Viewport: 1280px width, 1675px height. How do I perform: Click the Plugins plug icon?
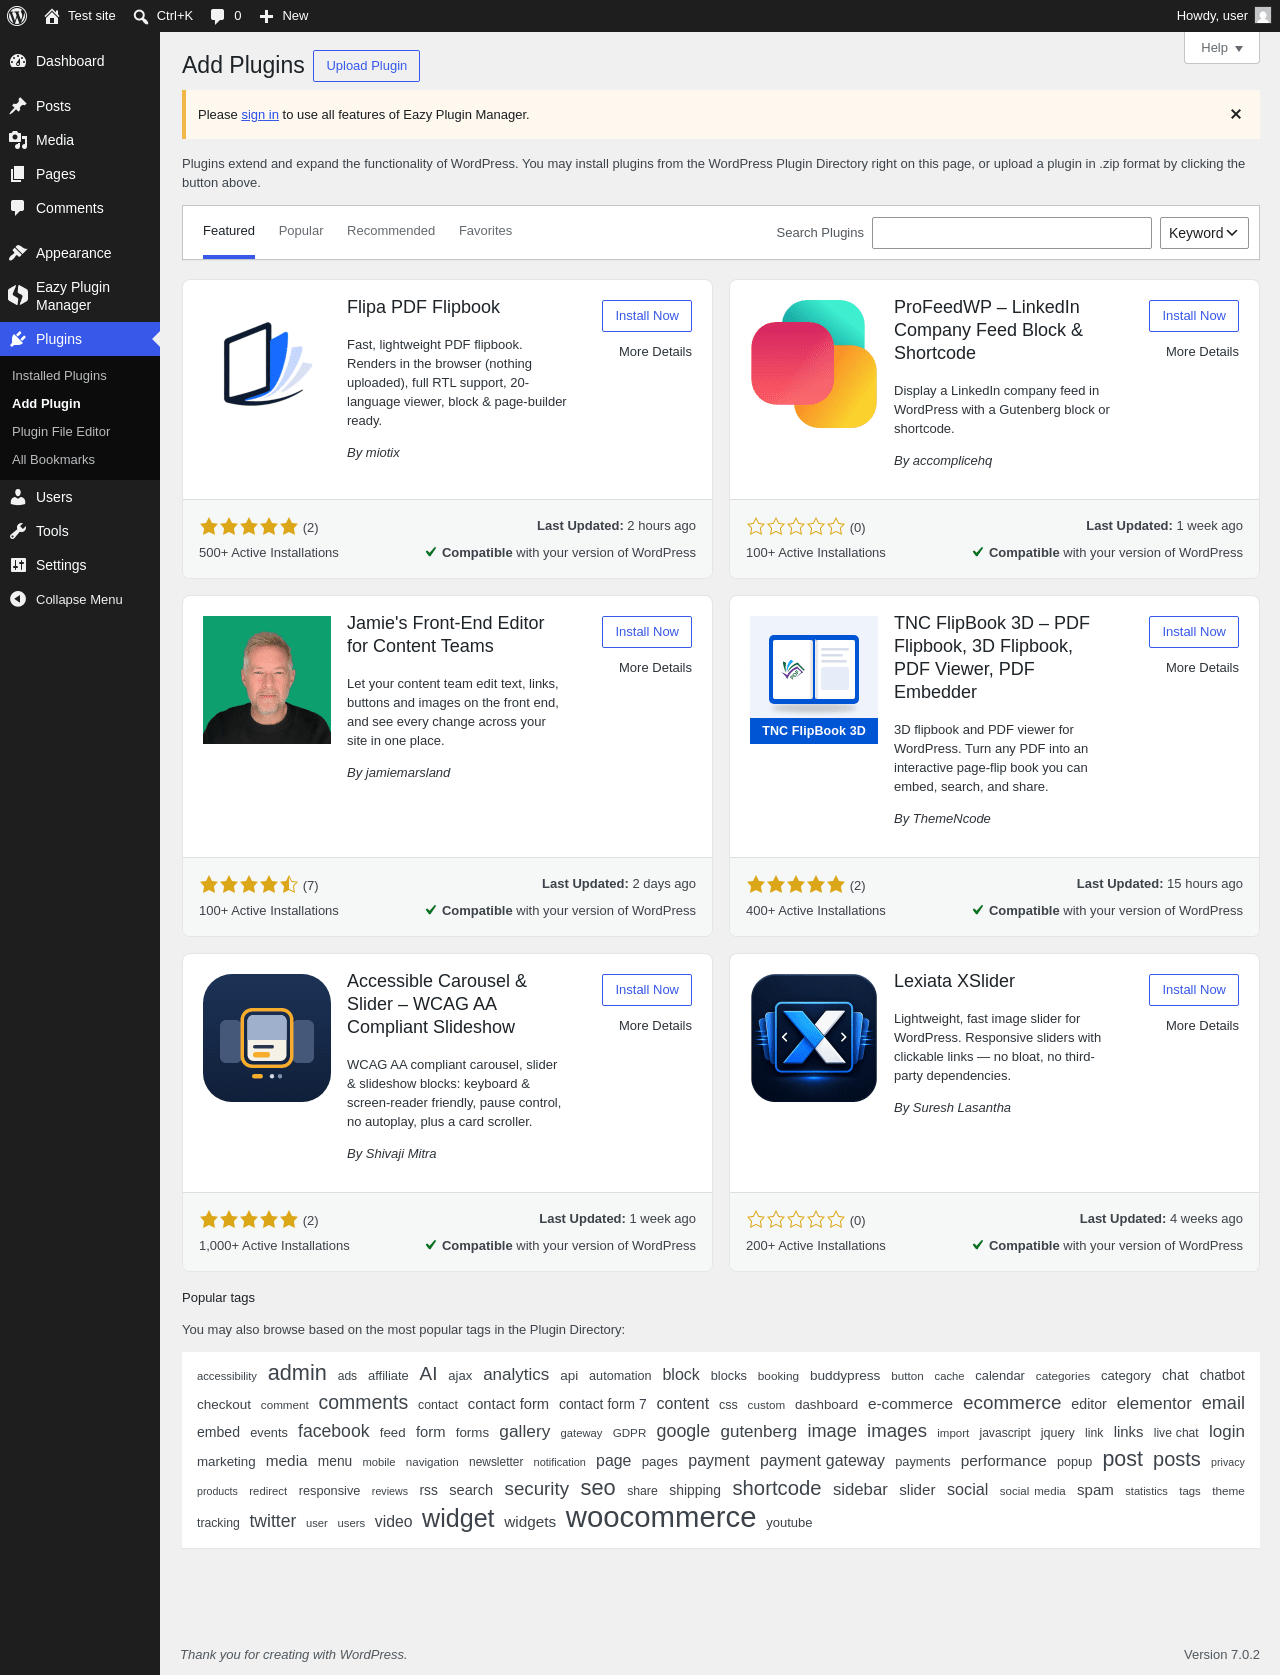[18, 339]
